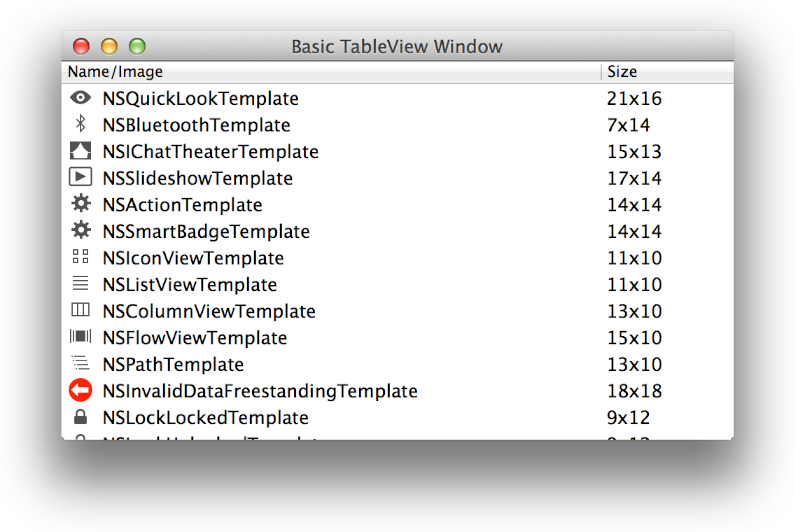The width and height of the screenshot is (795, 532).
Task: Select the NSInvalidDataFreestandingTemplate row text
Action: [260, 391]
